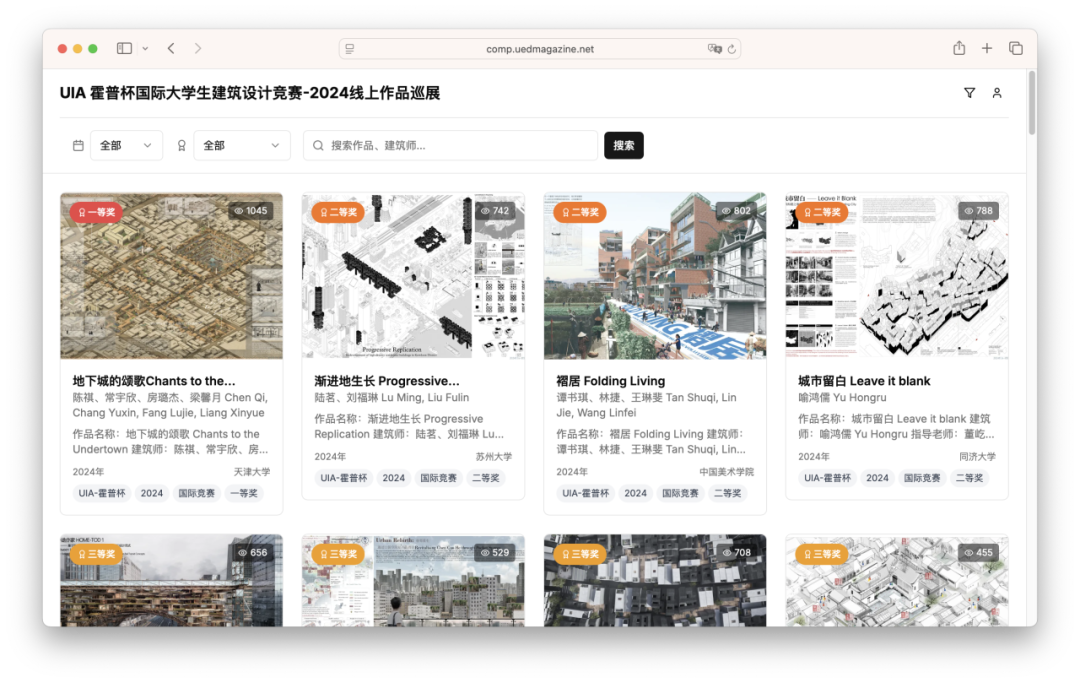The width and height of the screenshot is (1080, 683).
Task: Click the page heading UIA 霍普杯国际大学生建筑设计竞赛
Action: 250,93
